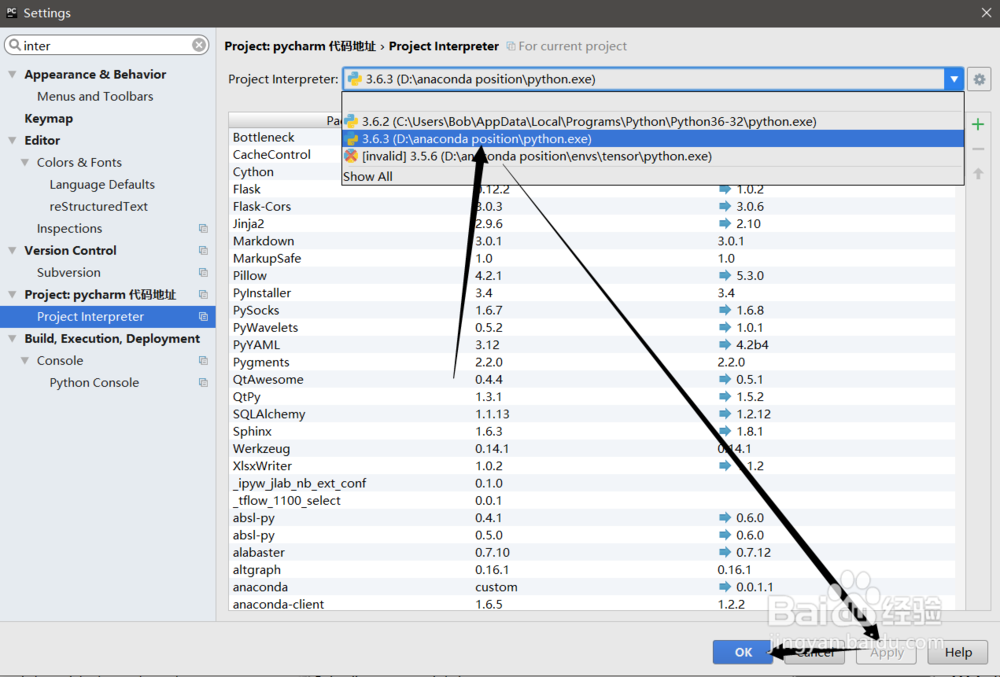Select the Pygments package row

pyautogui.click(x=592, y=362)
